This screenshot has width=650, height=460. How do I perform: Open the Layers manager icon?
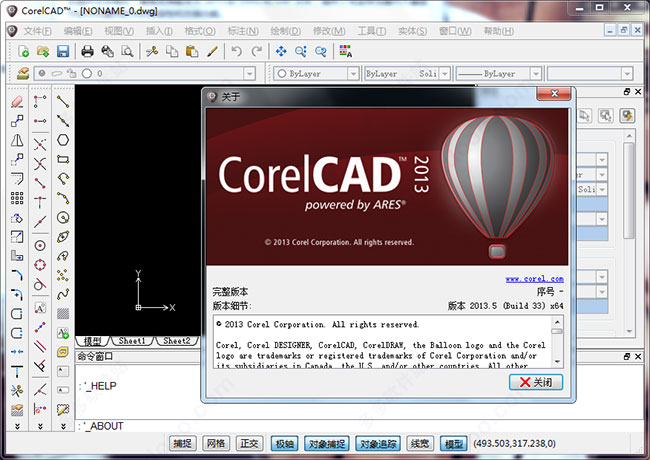(23, 73)
